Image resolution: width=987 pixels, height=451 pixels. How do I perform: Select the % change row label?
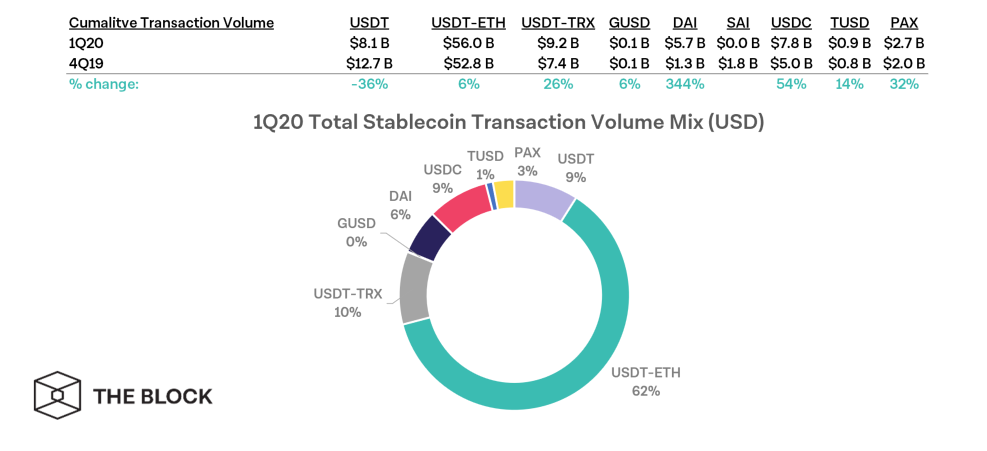point(103,84)
